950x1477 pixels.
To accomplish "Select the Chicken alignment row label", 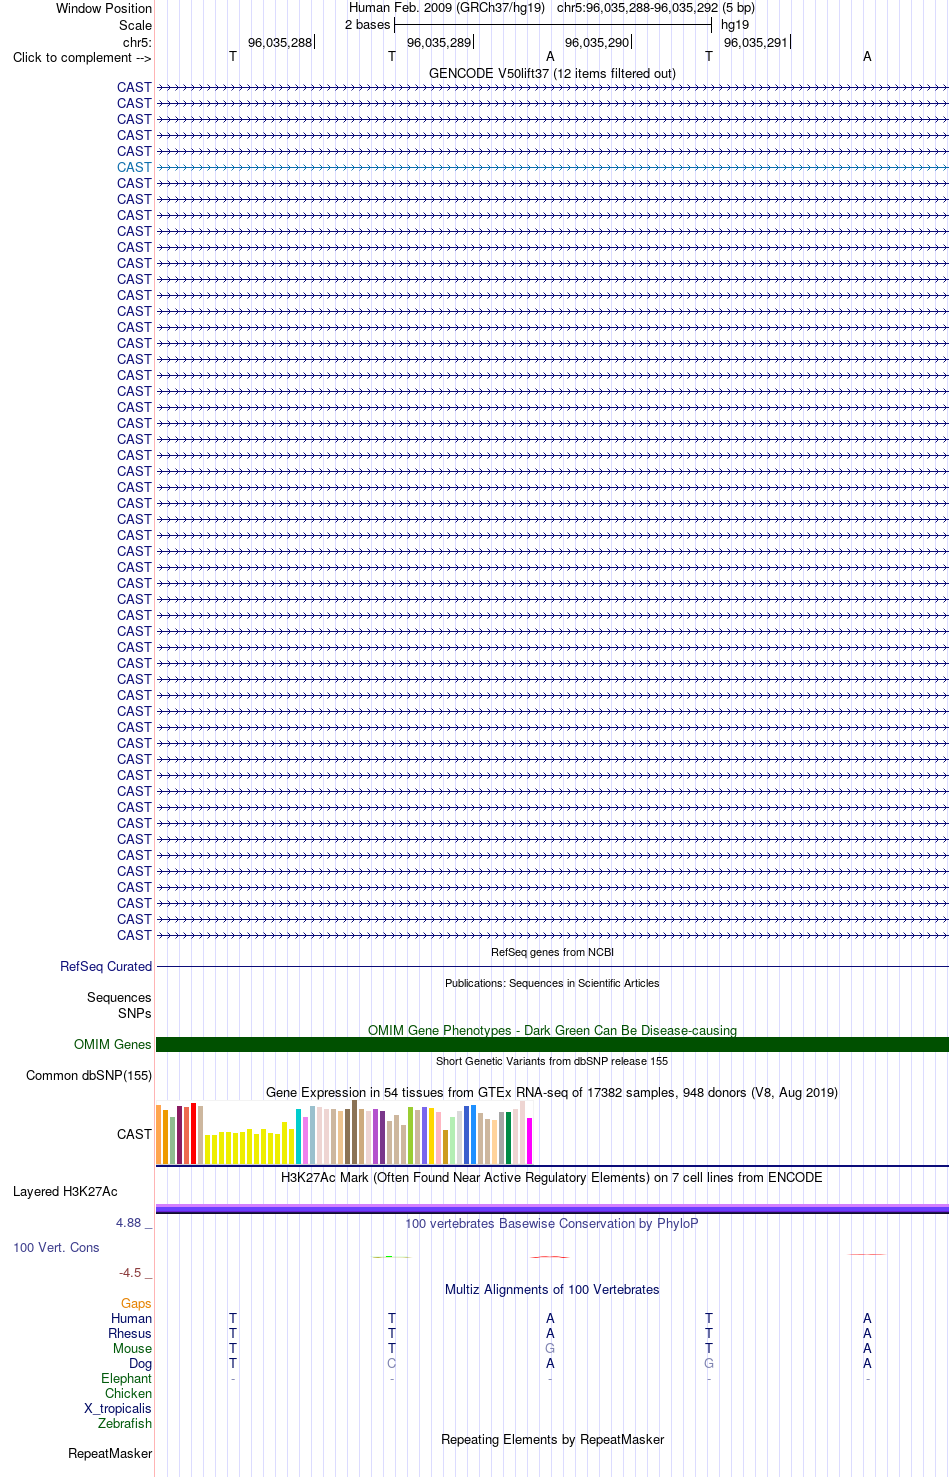I will (x=129, y=1393).
